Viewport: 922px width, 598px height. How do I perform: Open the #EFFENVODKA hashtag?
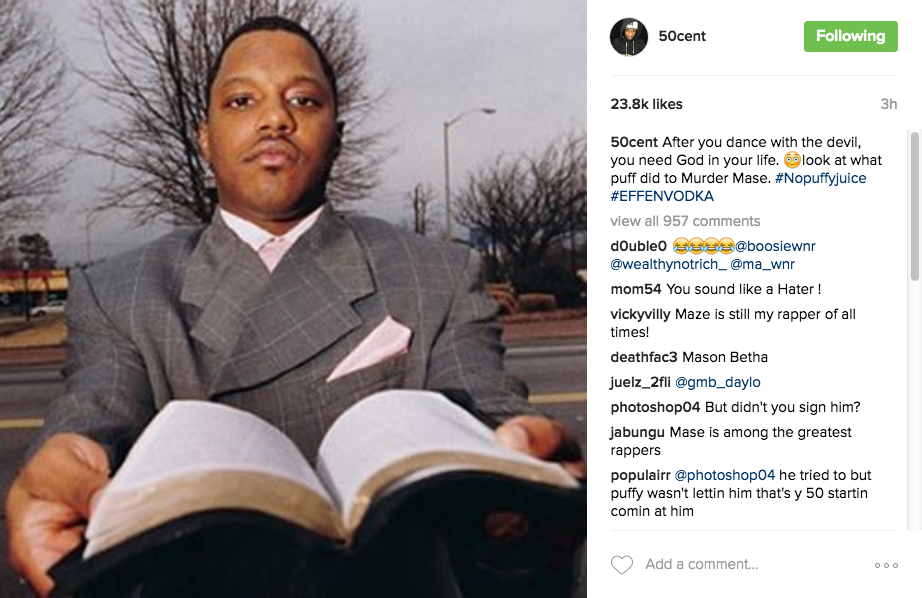pos(662,196)
